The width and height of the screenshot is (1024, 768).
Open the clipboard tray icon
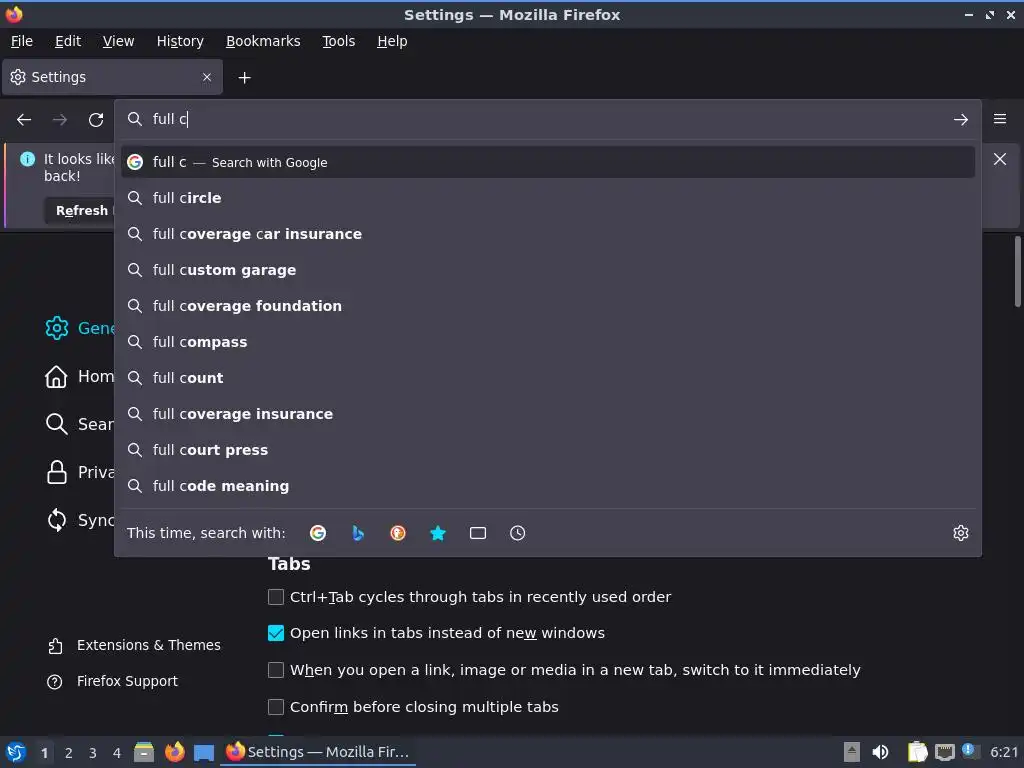pyautogui.click(x=917, y=752)
